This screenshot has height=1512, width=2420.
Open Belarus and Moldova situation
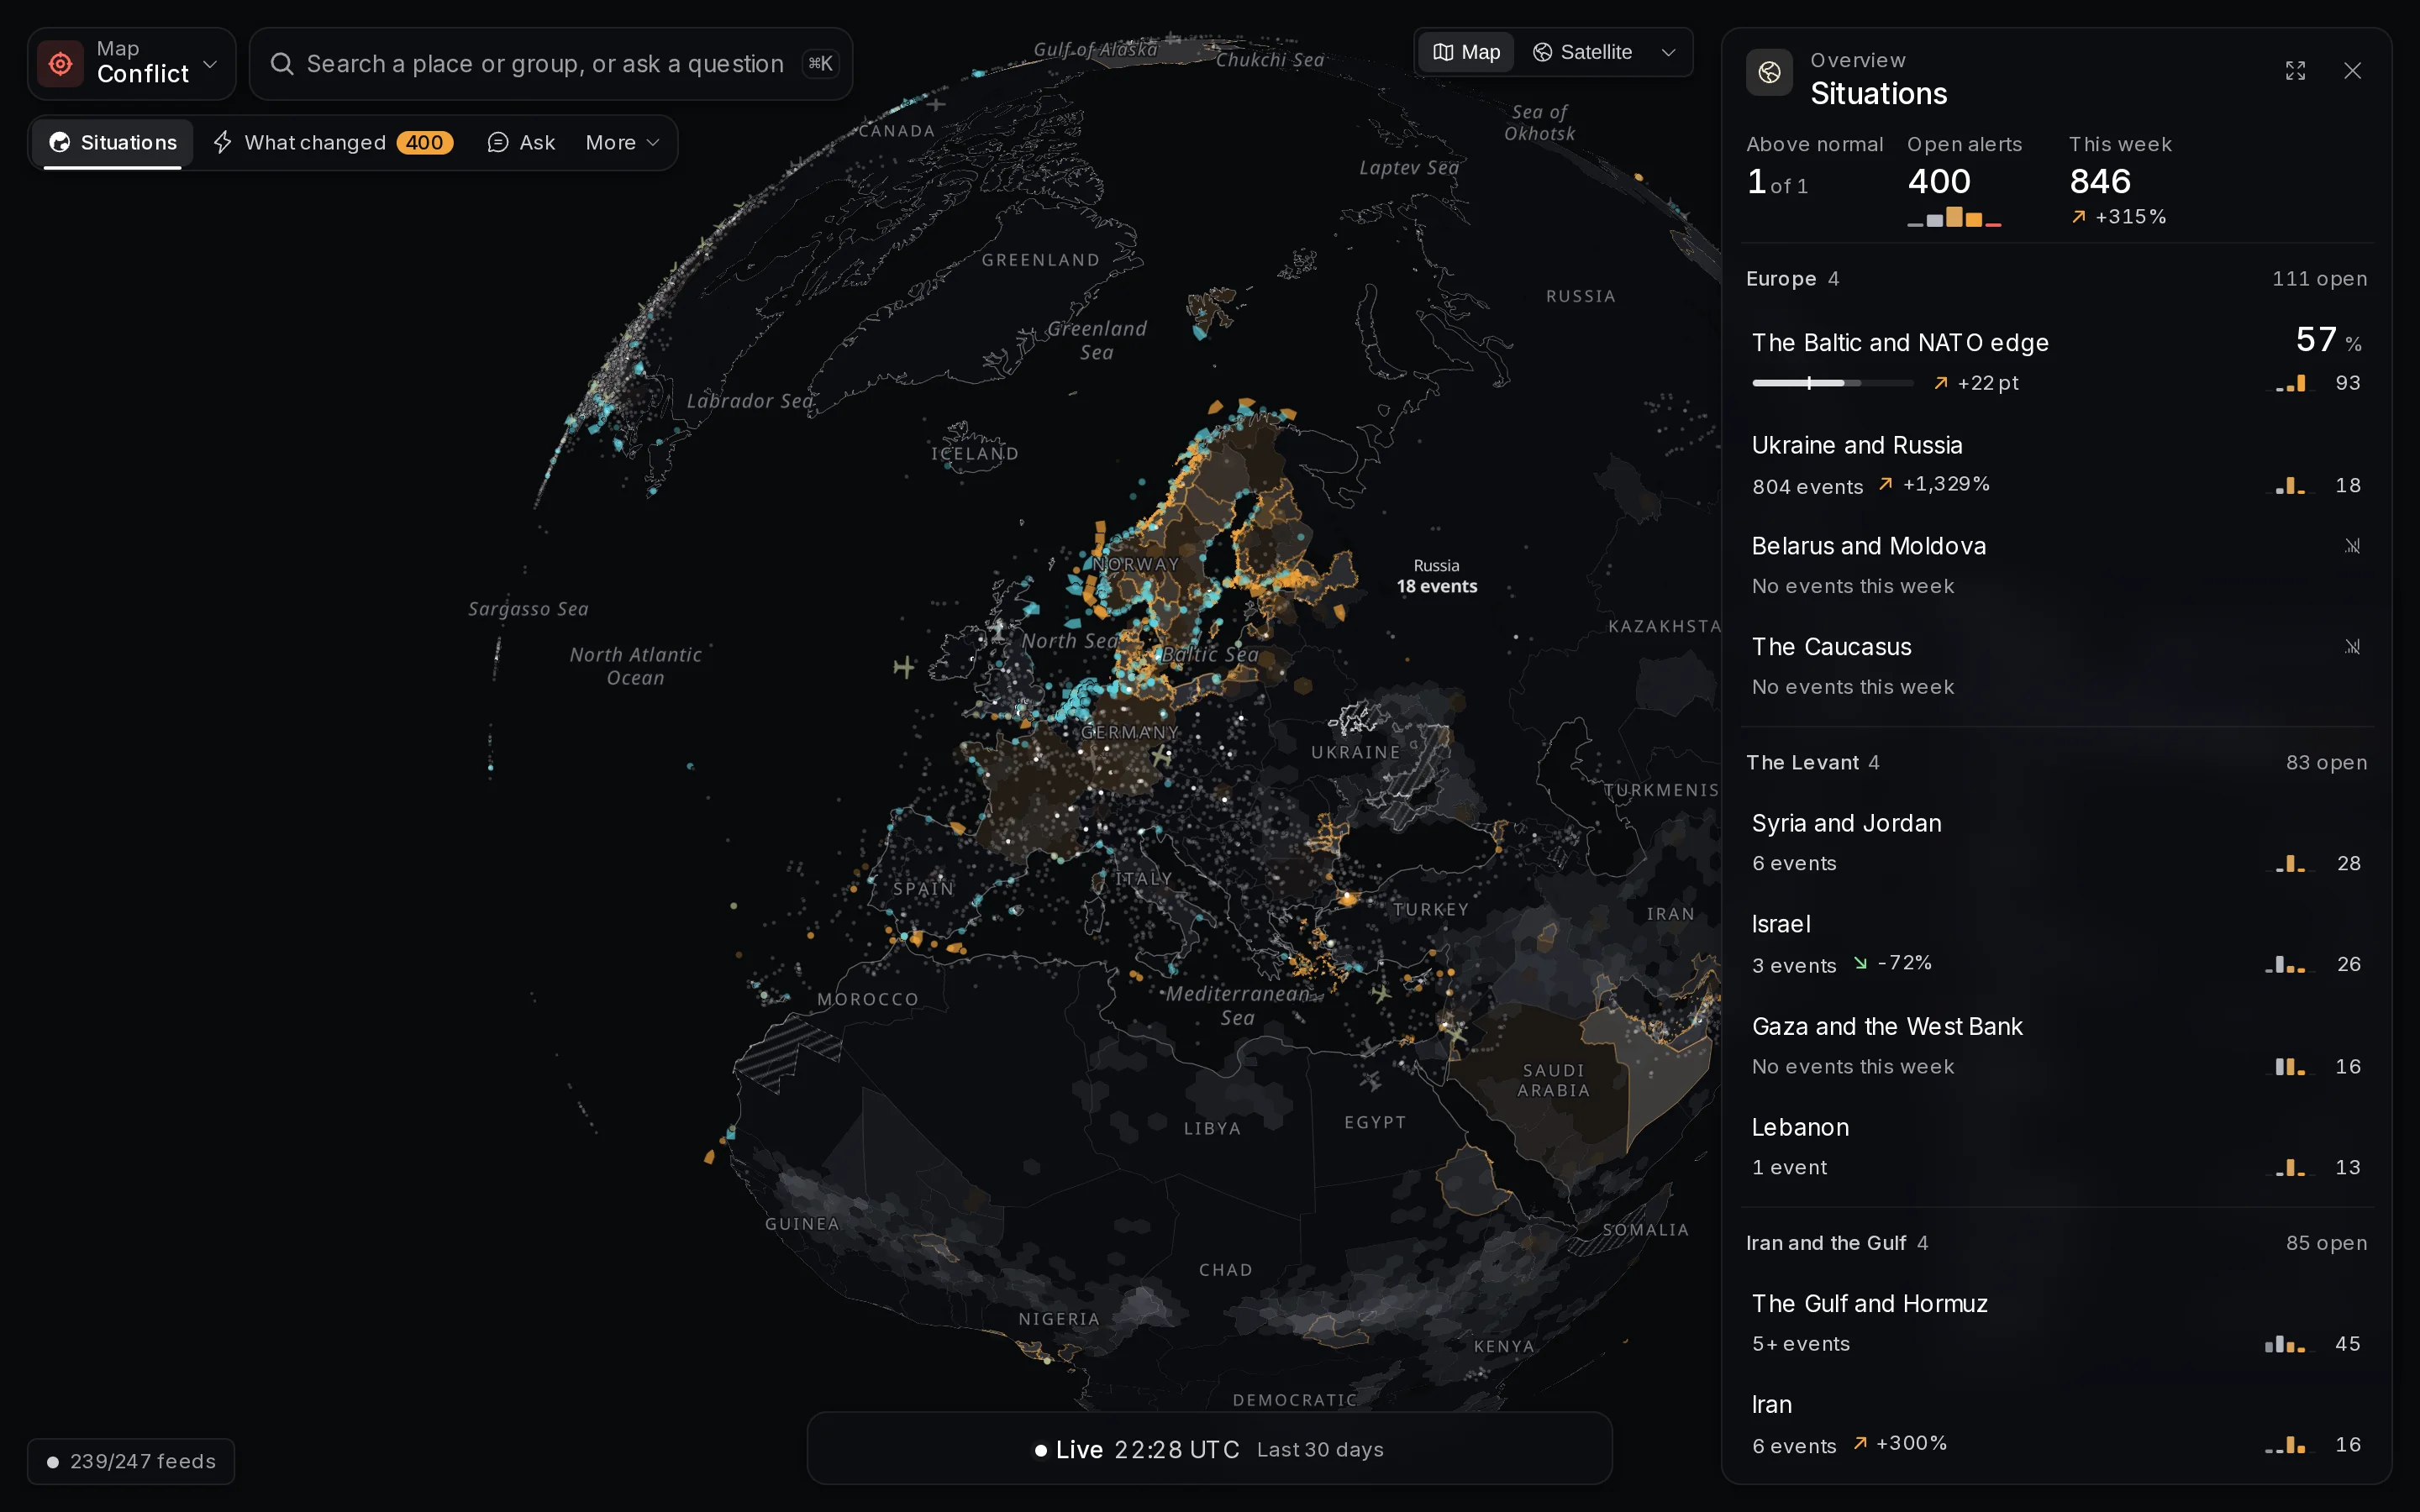coord(2056,565)
